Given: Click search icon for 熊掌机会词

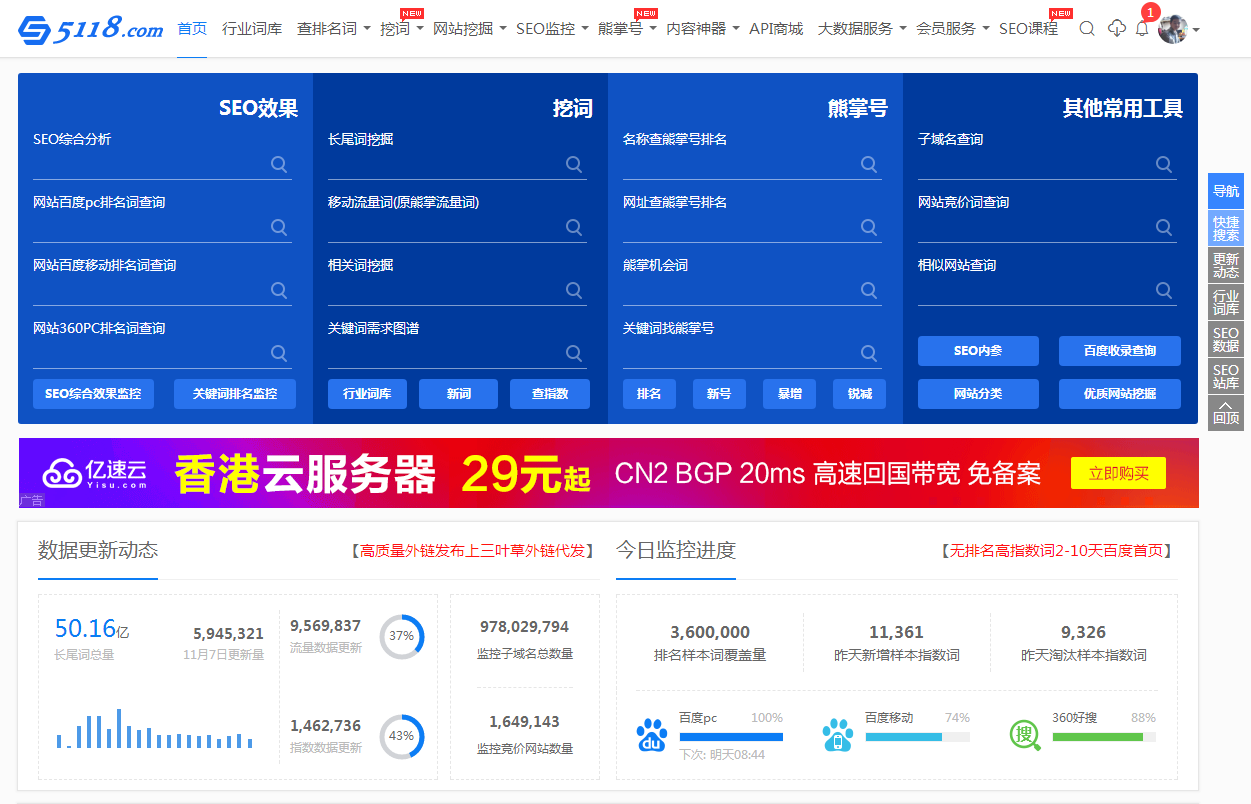Looking at the screenshot, I should pyautogui.click(x=869, y=290).
